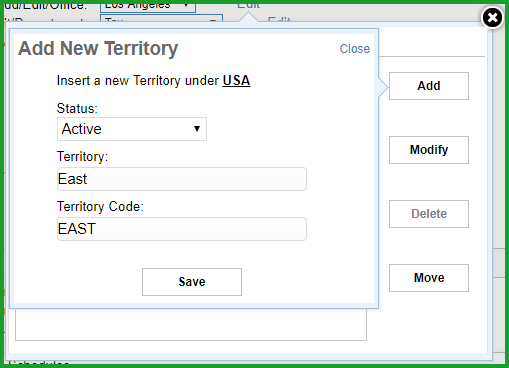The image size is (509, 368).
Task: Click the Add button
Action: pos(429,86)
